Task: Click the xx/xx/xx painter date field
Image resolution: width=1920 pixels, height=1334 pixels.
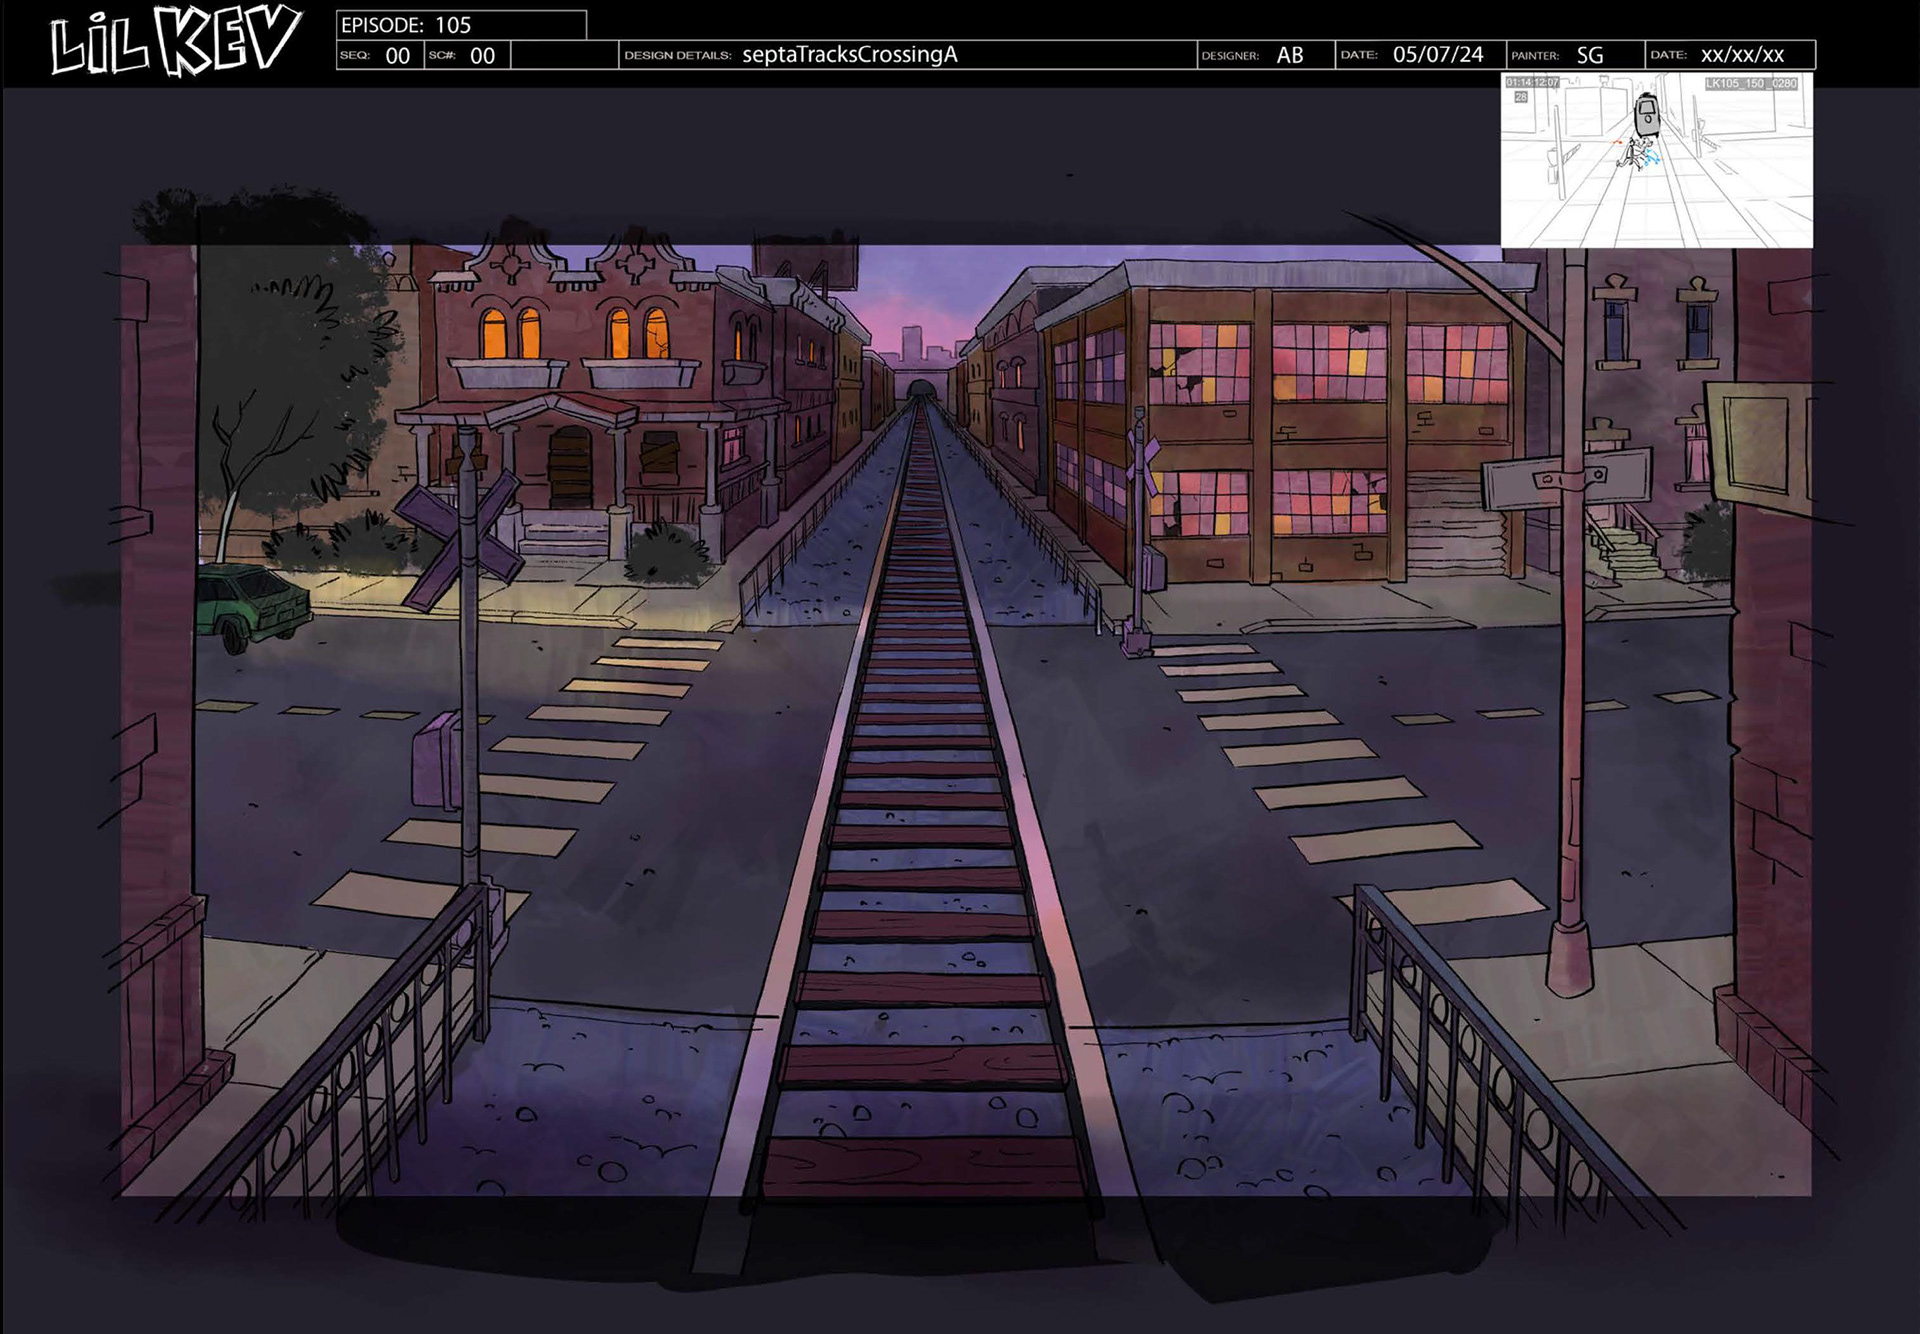Action: coord(1742,55)
